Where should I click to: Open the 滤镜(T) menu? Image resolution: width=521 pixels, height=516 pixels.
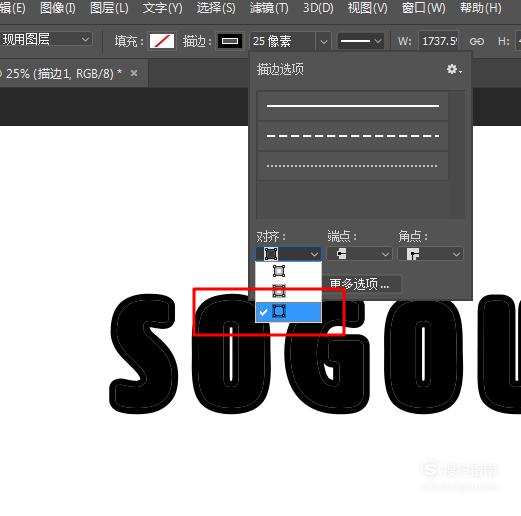click(269, 8)
